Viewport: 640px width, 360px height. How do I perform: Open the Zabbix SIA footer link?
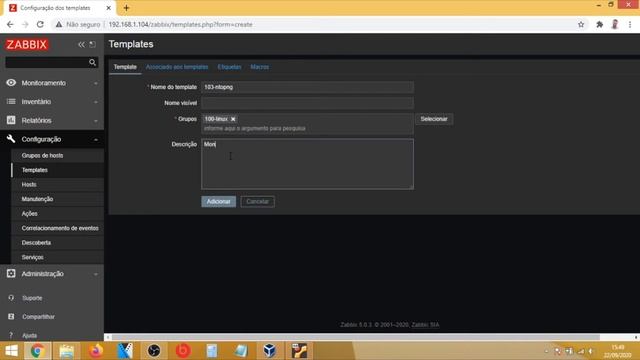point(425,325)
